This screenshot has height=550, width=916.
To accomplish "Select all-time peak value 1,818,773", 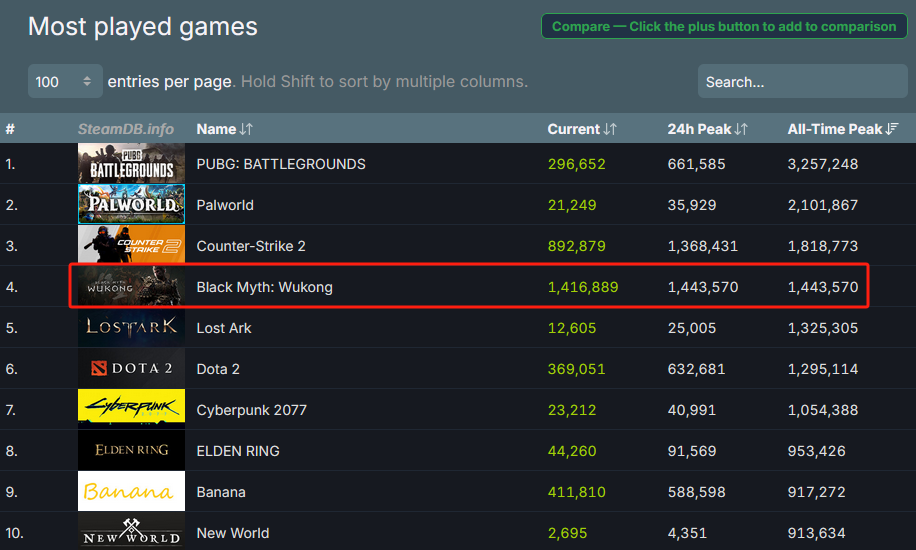I will tap(823, 246).
